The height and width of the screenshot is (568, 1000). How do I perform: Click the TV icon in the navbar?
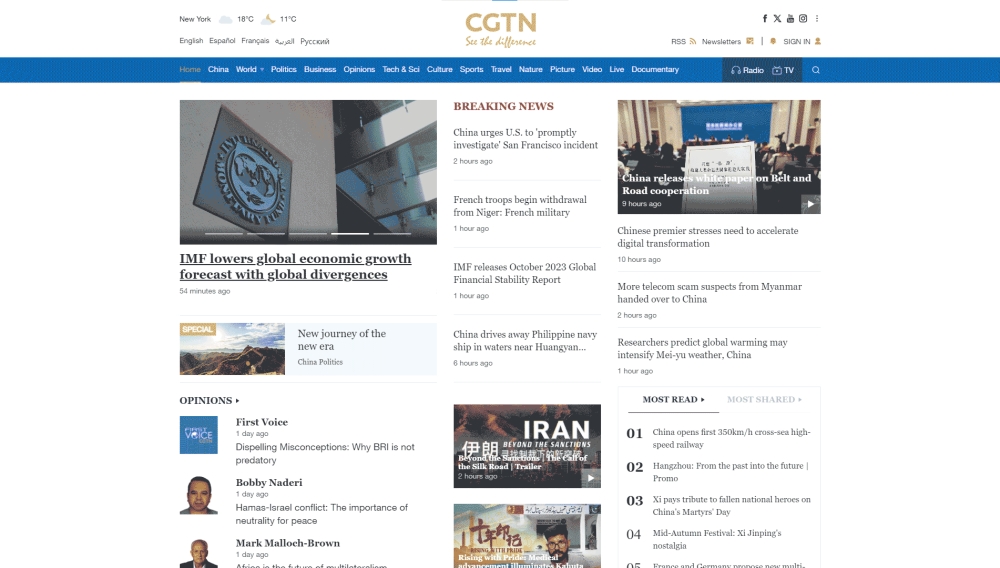tap(777, 70)
